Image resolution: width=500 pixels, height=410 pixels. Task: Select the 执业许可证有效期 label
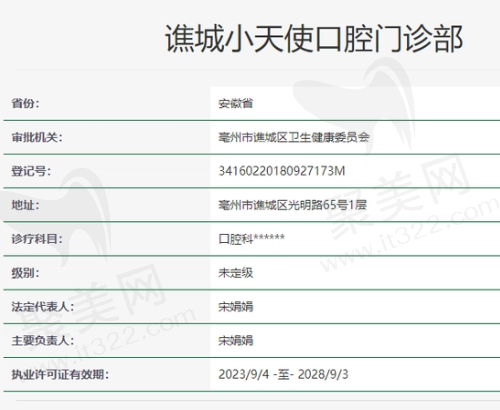pos(60,375)
